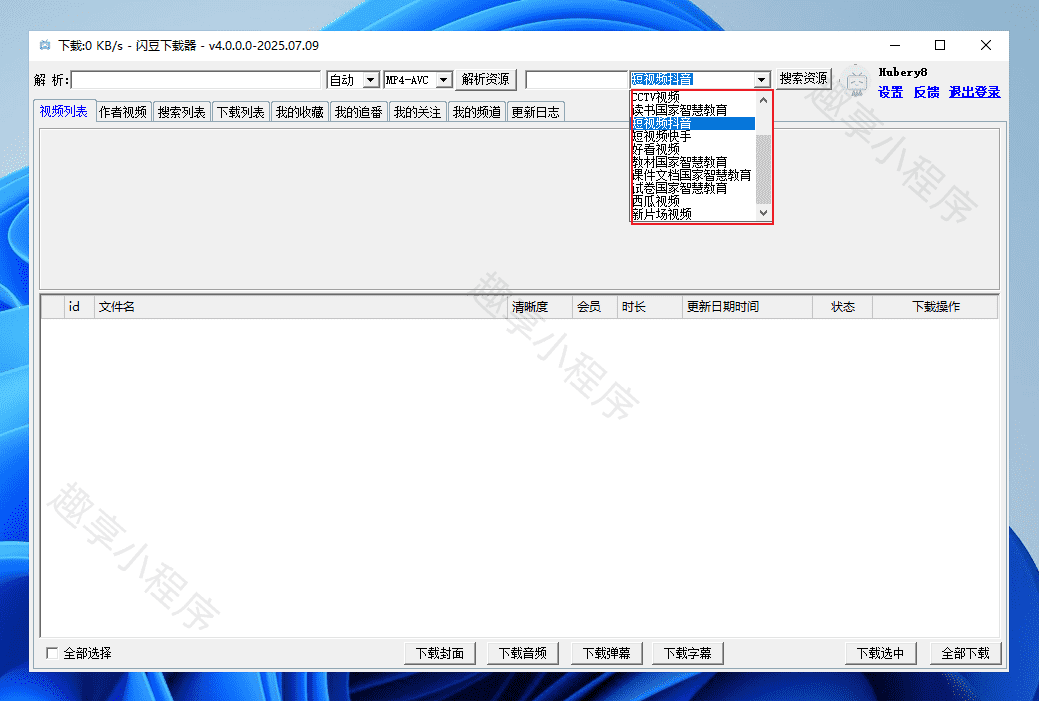Select 新片场视频 in the dropdown list
Image resolution: width=1039 pixels, height=701 pixels.
point(692,214)
